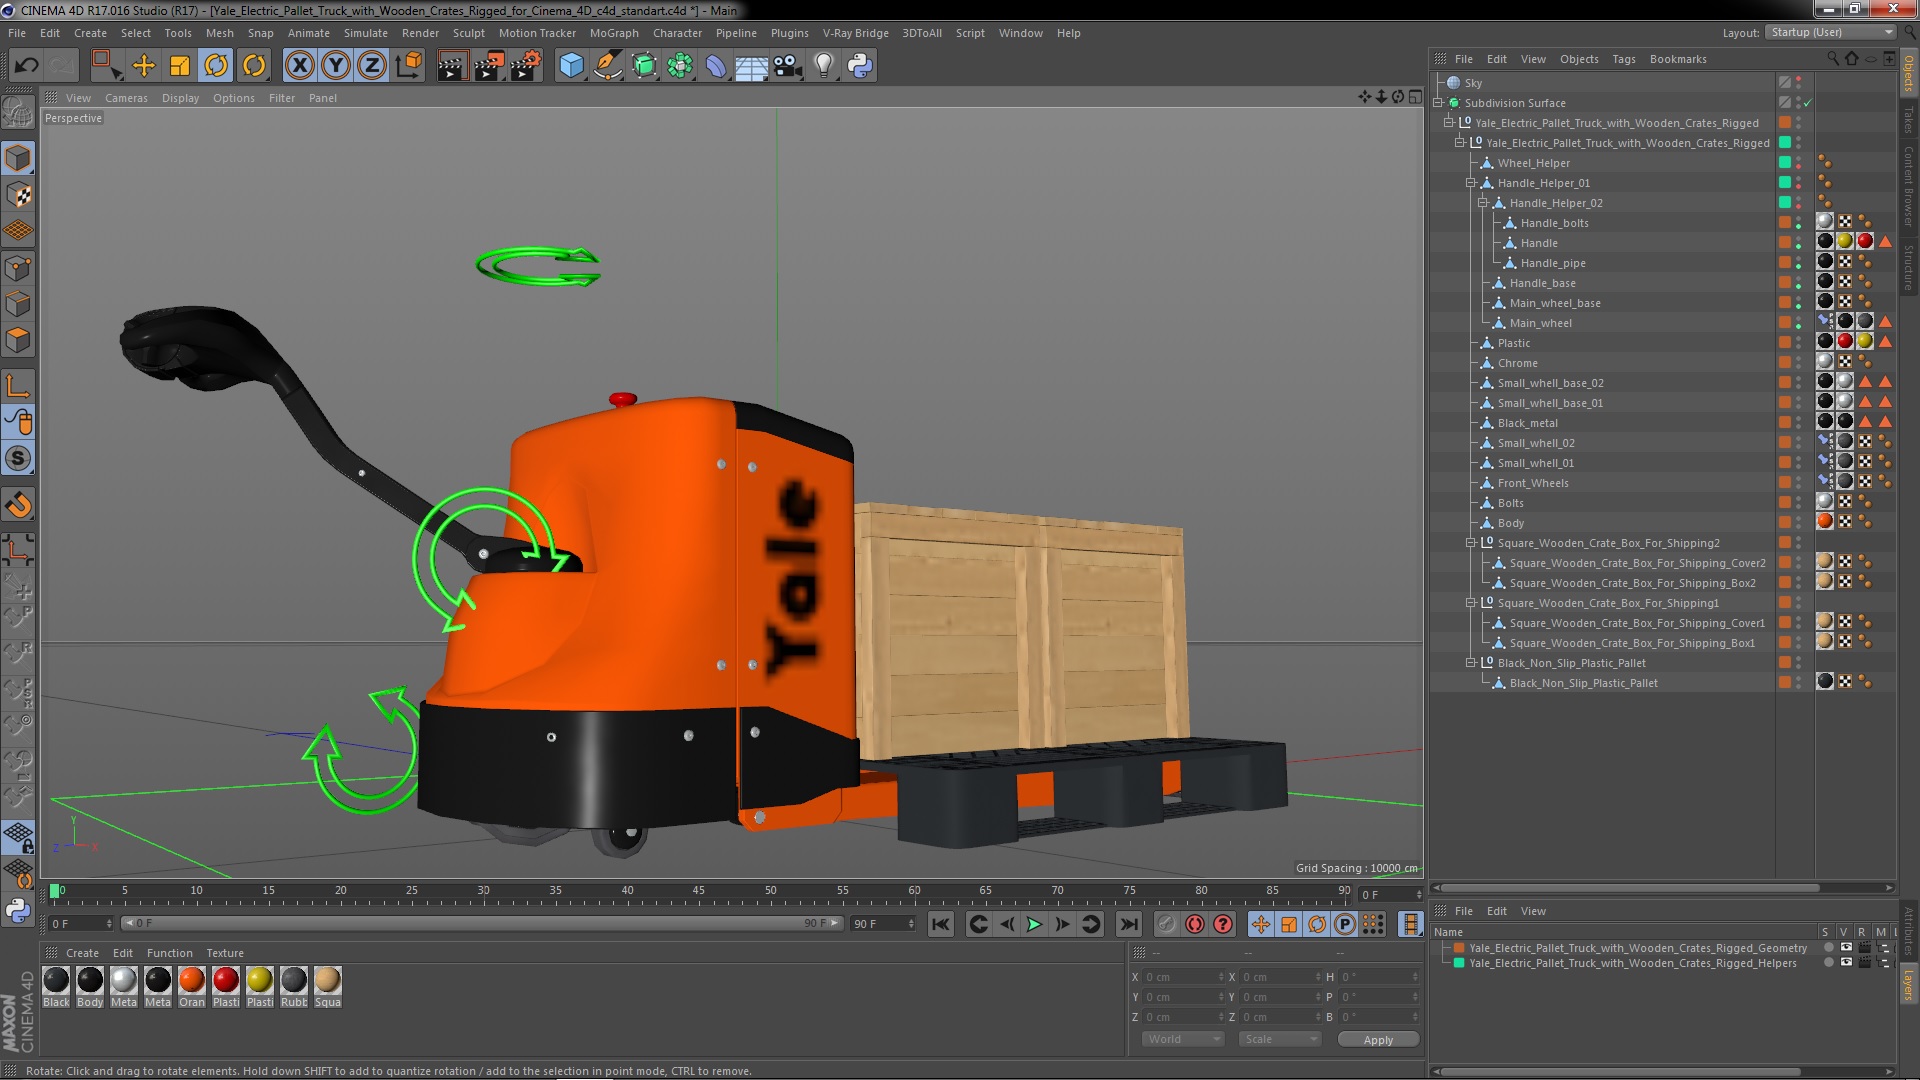Click the Subdivision Surface generator icon
1920x1080 pixels.
(x=644, y=66)
